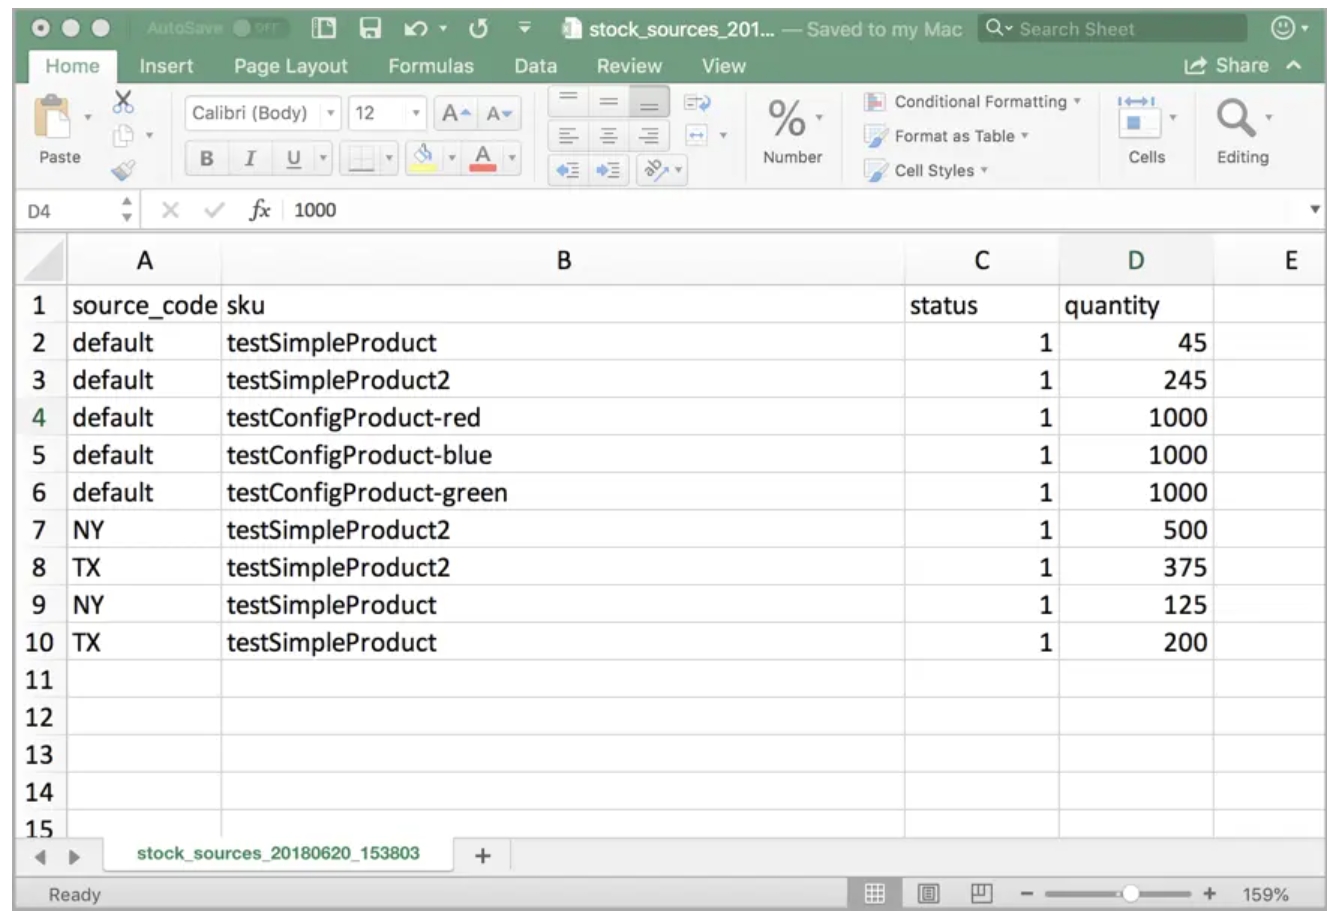This screenshot has width=1339, height=916.
Task: Increase font size with A-up icon
Action: point(457,114)
